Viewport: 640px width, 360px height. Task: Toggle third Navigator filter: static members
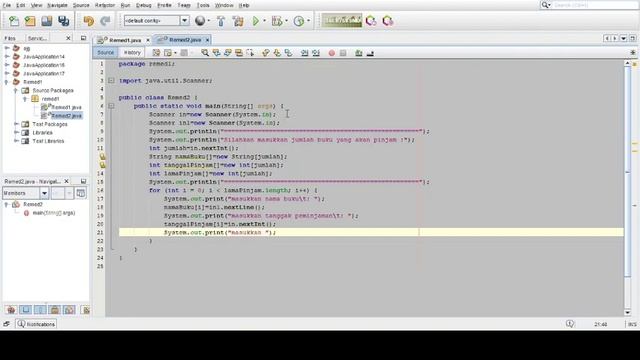pos(40,310)
